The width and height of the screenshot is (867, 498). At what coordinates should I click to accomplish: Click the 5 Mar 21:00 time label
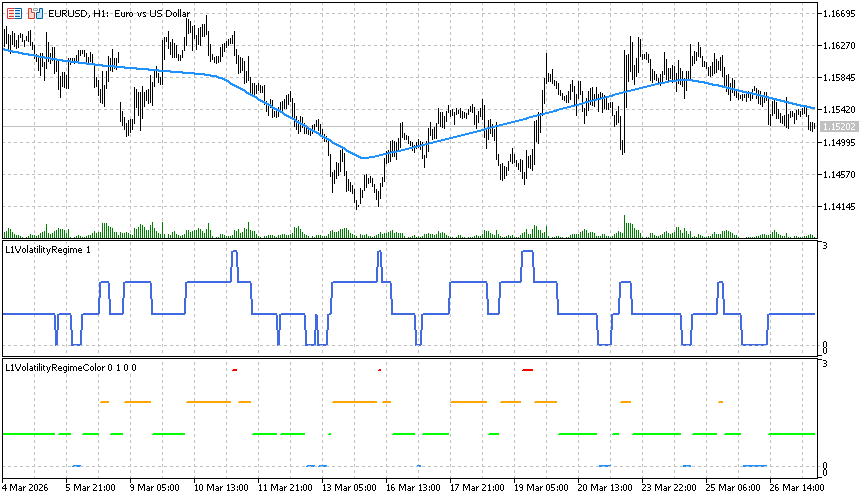[90, 487]
